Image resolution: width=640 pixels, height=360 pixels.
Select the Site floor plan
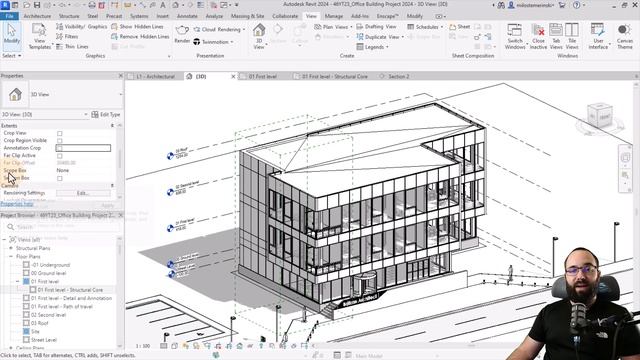pyautogui.click(x=35, y=332)
